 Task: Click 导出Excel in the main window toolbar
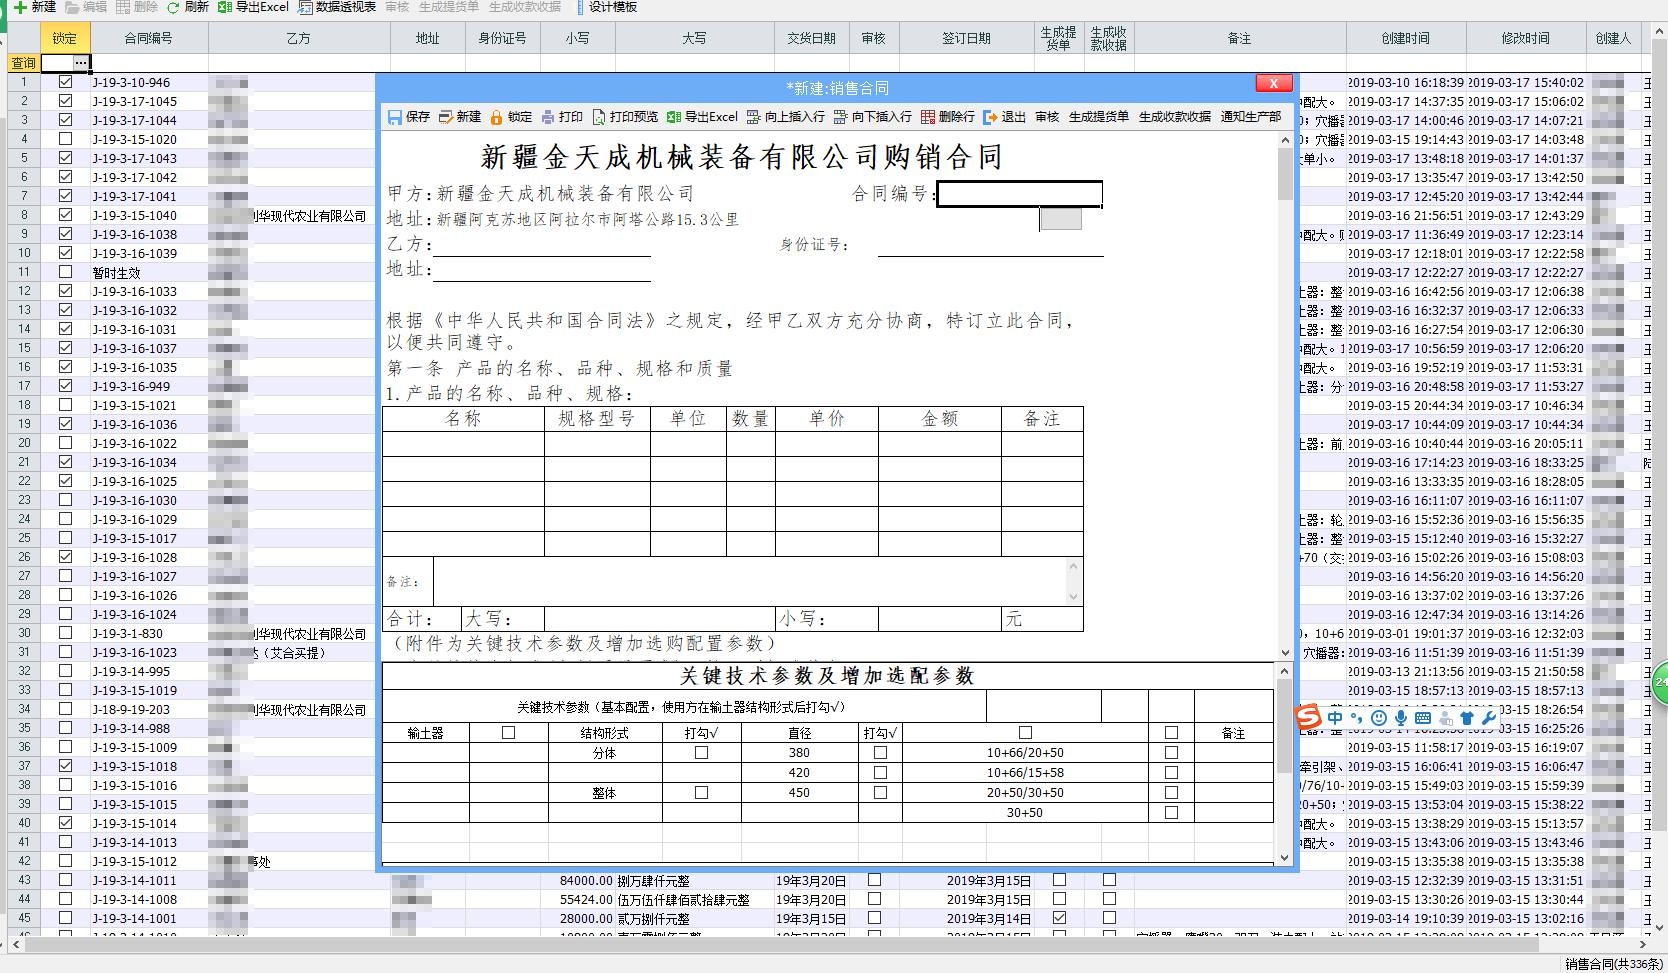254,7
